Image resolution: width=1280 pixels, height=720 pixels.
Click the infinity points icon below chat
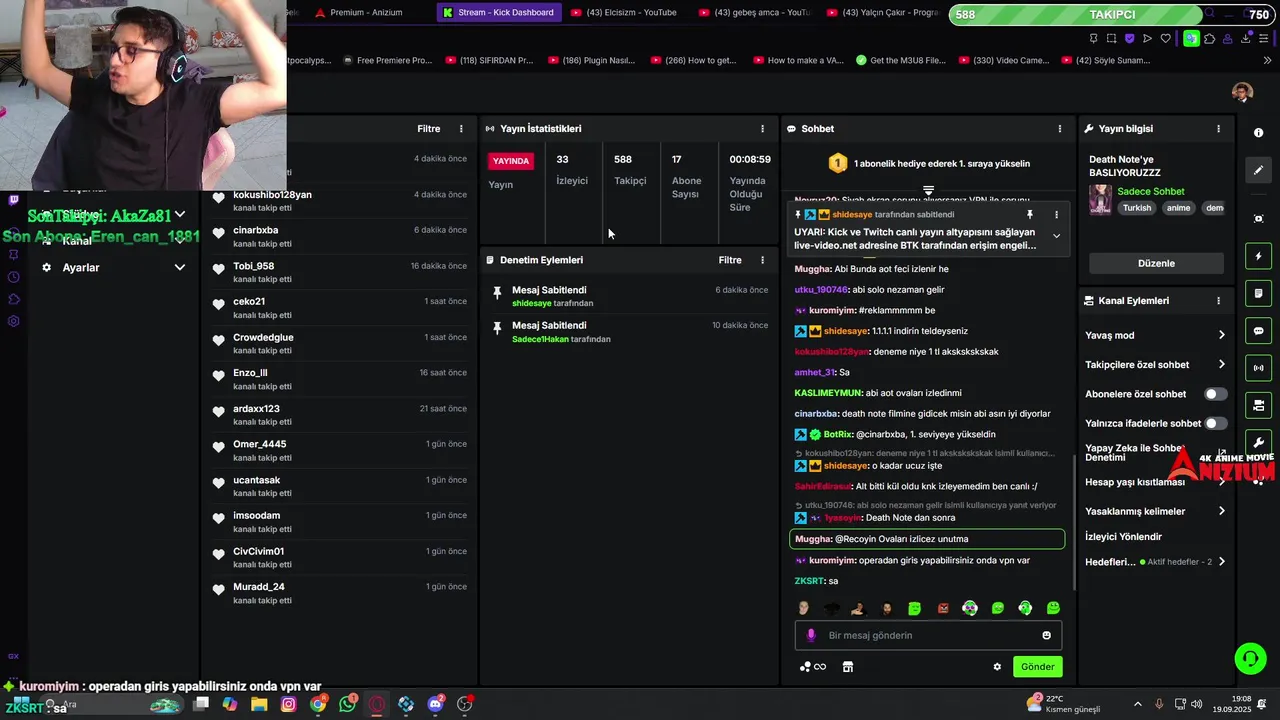pos(813,667)
